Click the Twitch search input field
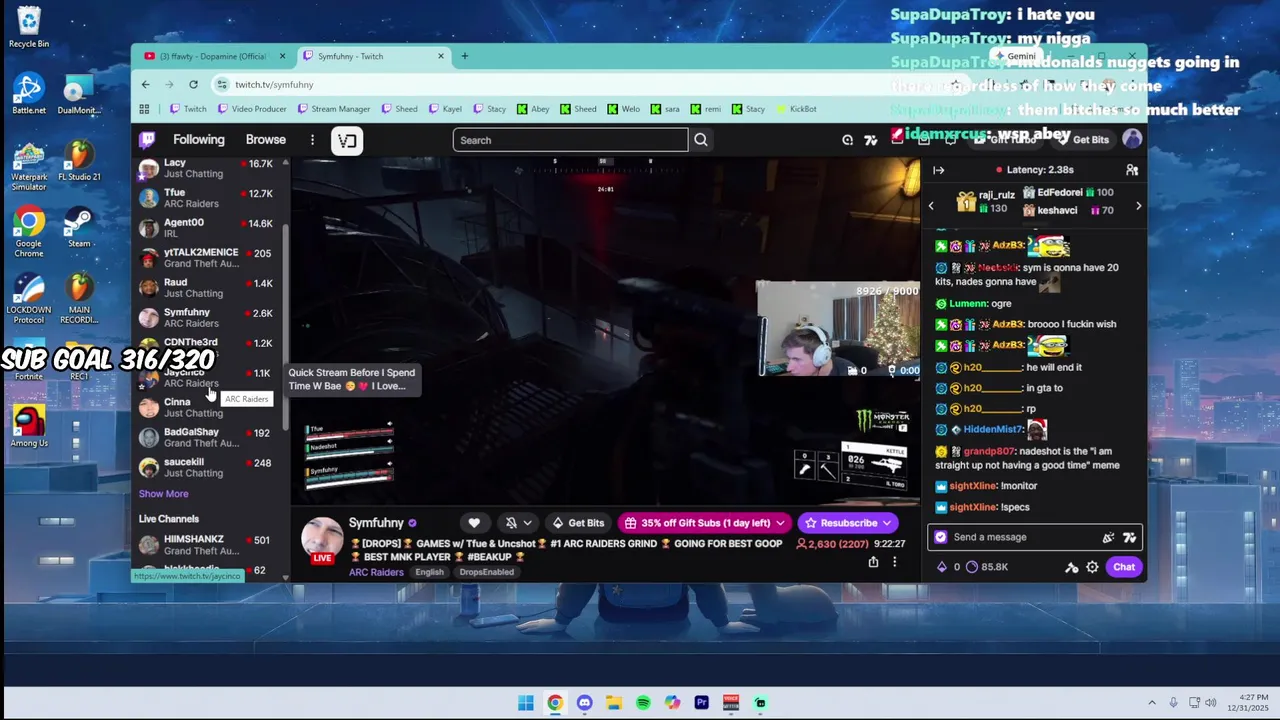The height and width of the screenshot is (720, 1280). 570,140
